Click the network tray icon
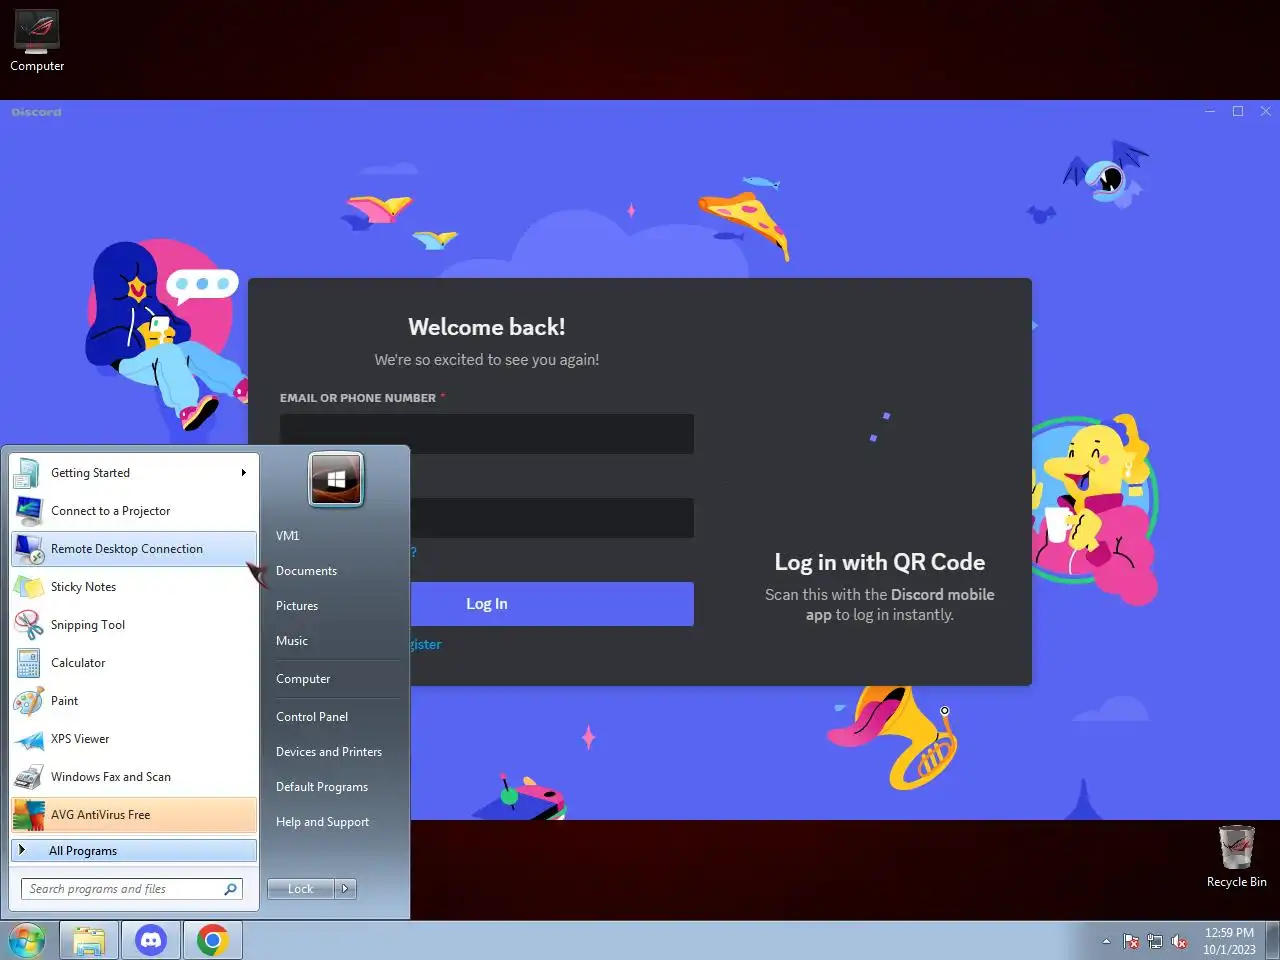The image size is (1280, 960). tap(1155, 941)
